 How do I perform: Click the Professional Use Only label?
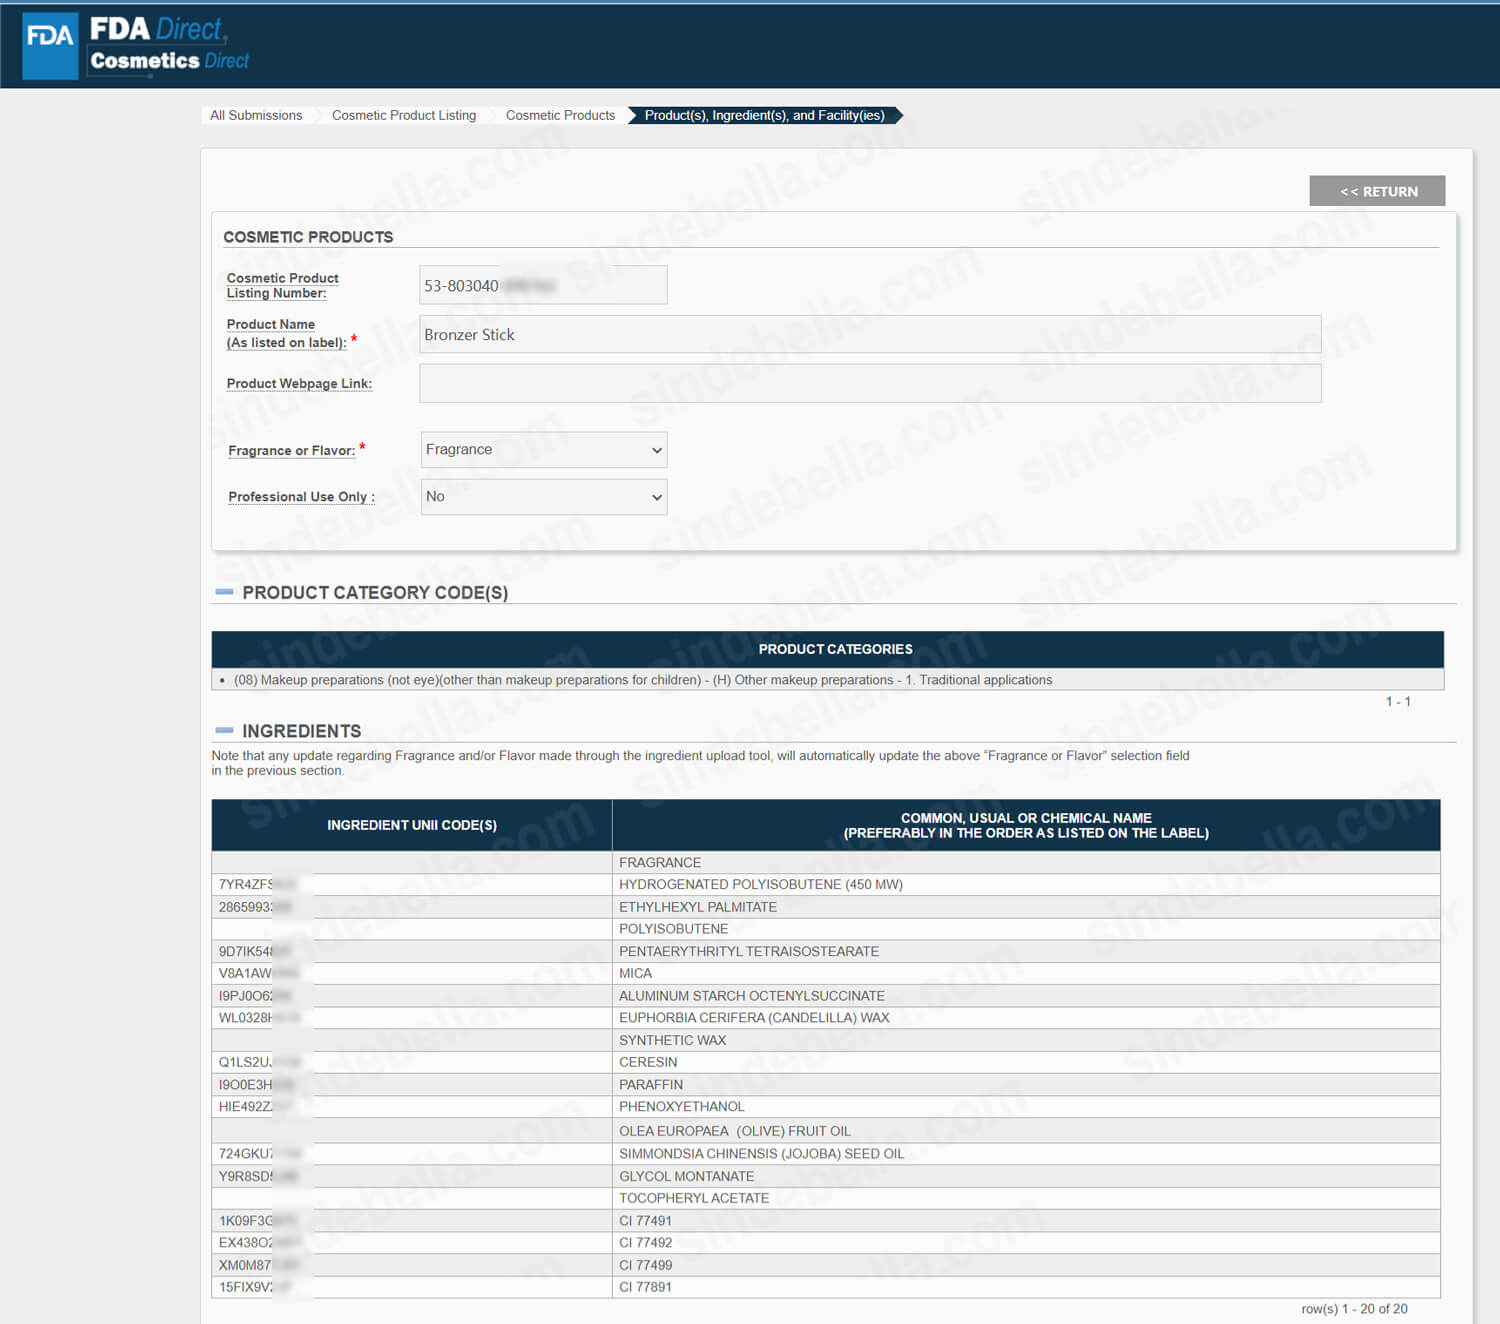coord(301,497)
